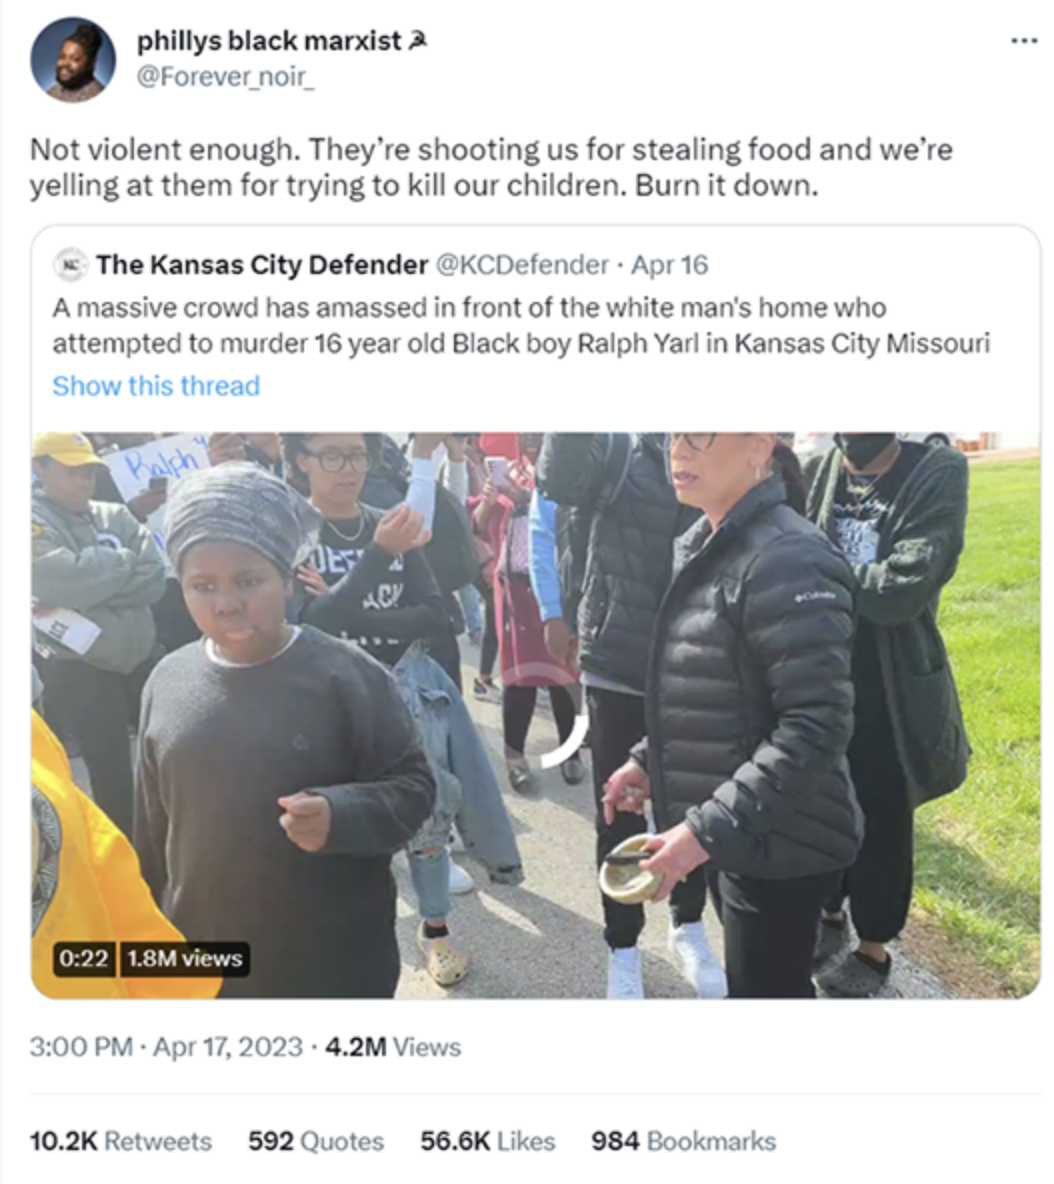
Task: Open The Kansas City Defender name
Action: [x=262, y=265]
